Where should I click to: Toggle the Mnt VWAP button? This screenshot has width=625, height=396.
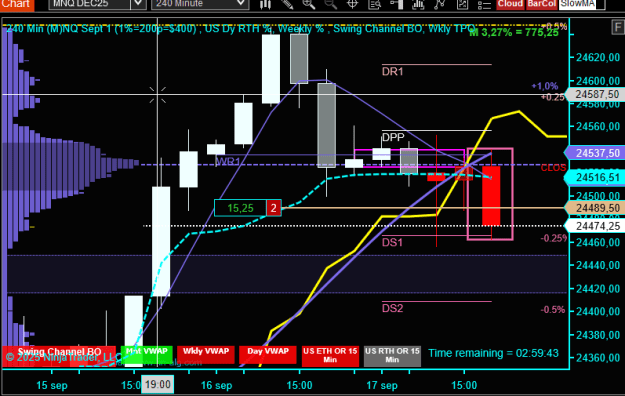coord(147,355)
